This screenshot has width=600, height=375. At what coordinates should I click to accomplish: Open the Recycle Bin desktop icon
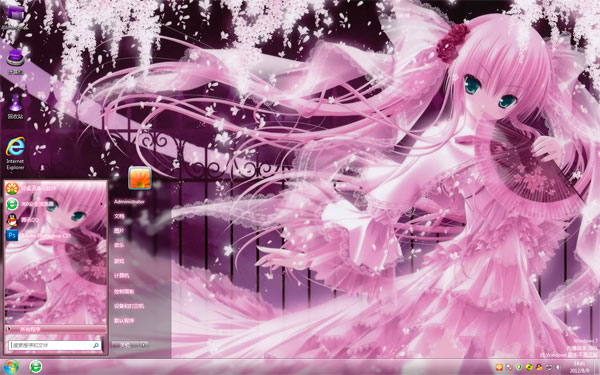click(15, 106)
